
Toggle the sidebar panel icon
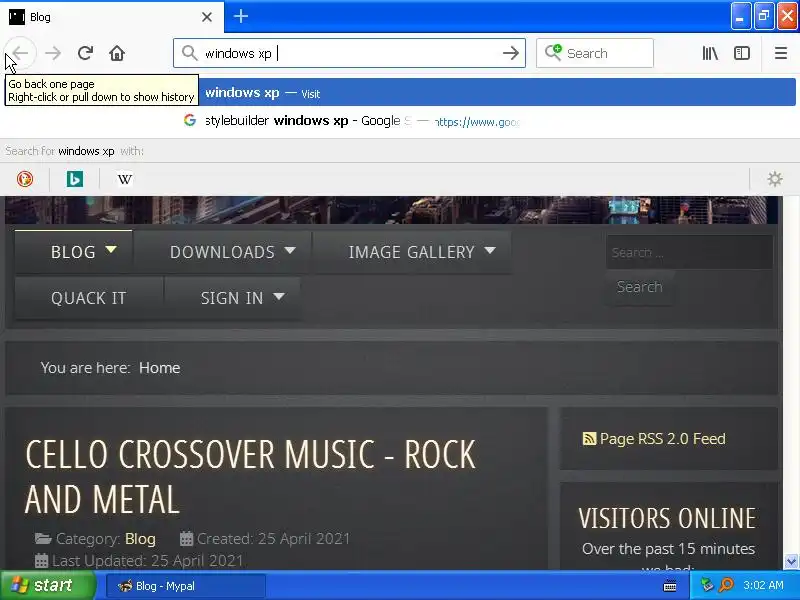[x=741, y=53]
